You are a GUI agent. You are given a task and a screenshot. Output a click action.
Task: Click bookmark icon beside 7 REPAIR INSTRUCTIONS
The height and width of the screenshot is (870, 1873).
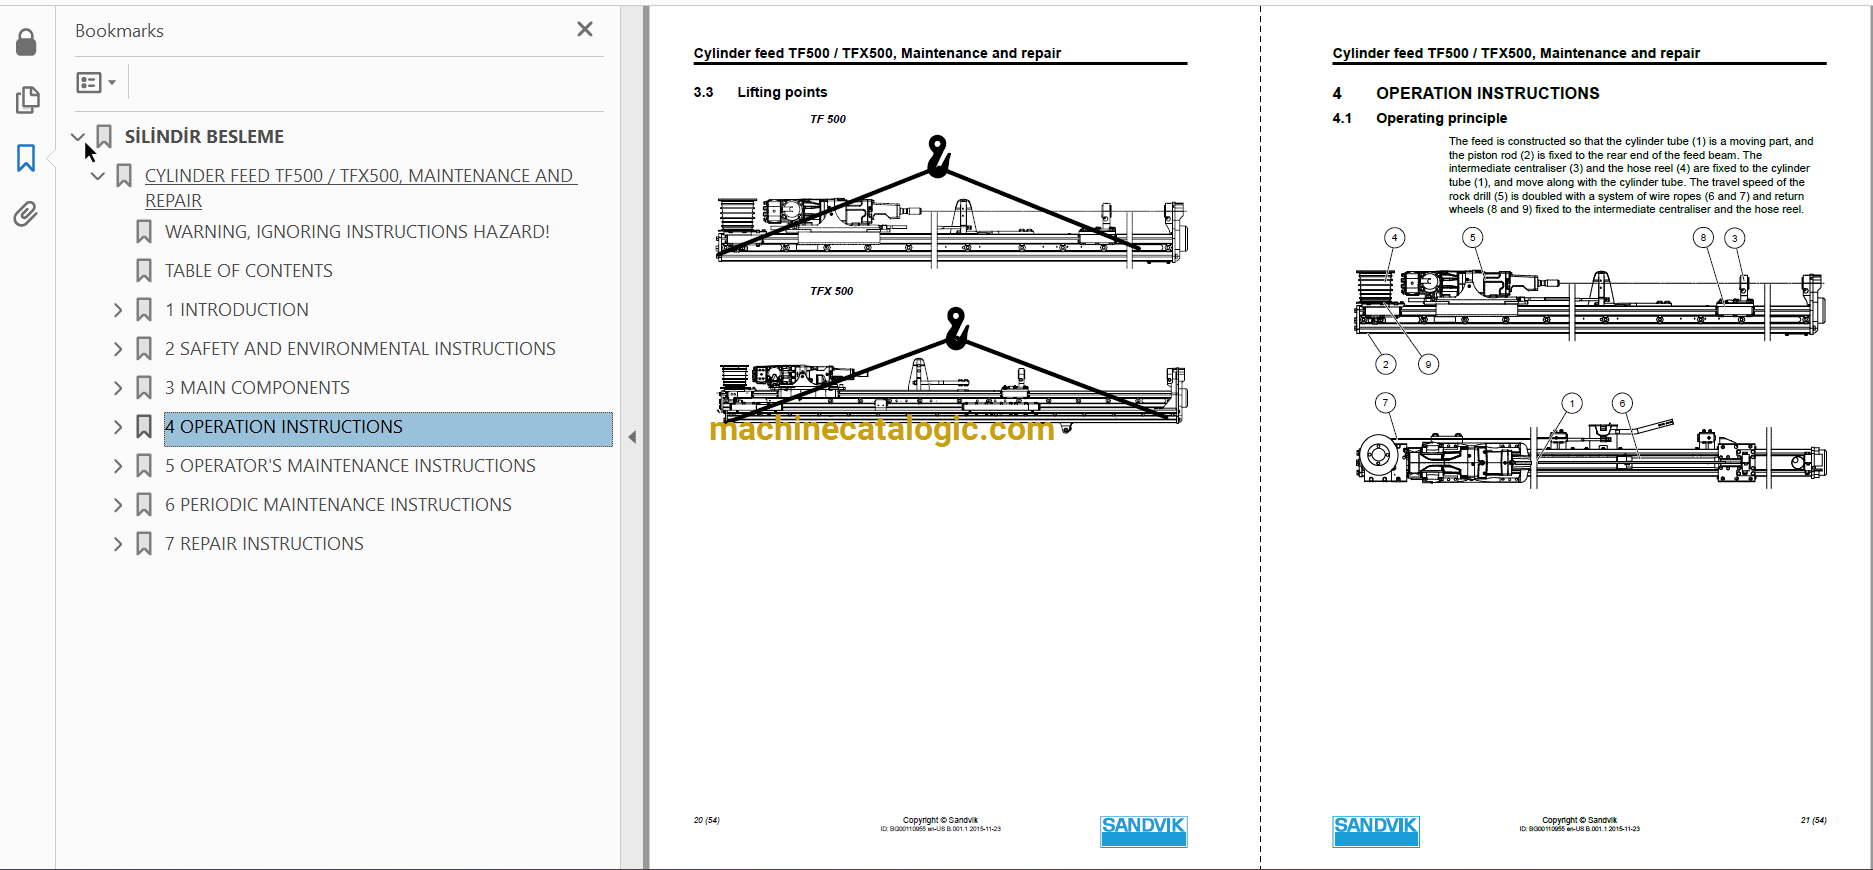144,544
